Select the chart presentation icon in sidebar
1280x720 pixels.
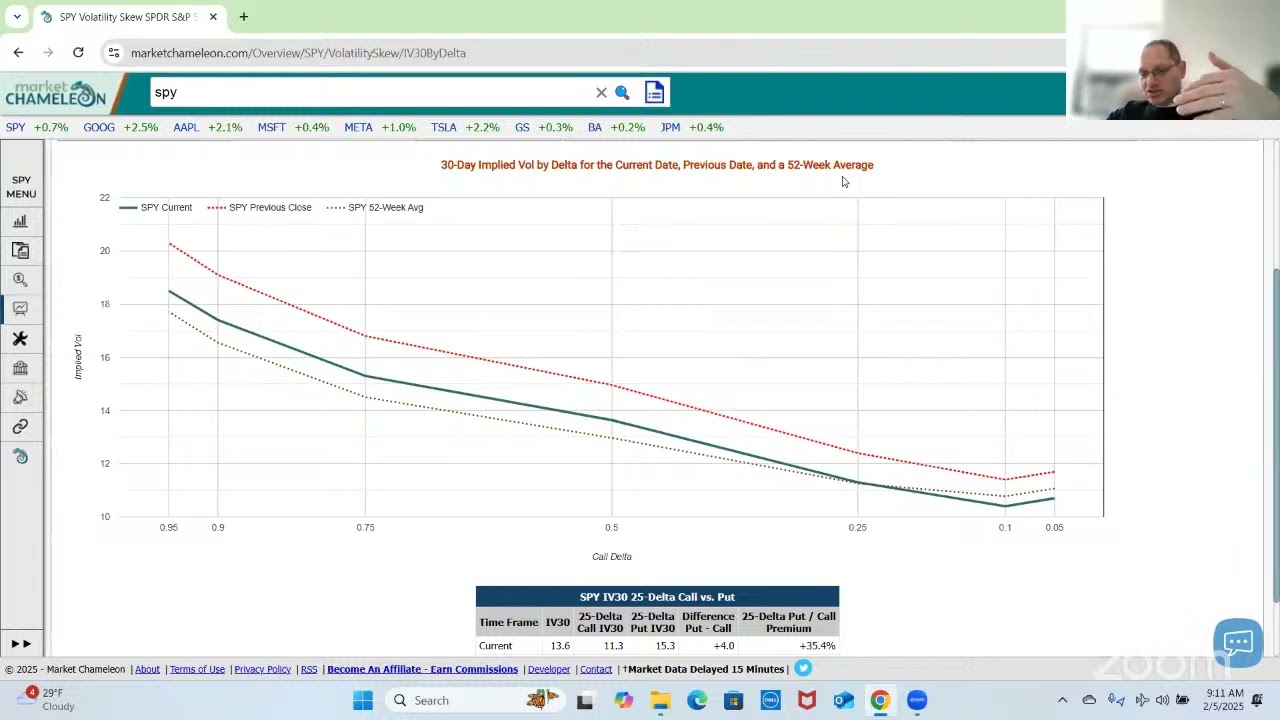point(20,309)
